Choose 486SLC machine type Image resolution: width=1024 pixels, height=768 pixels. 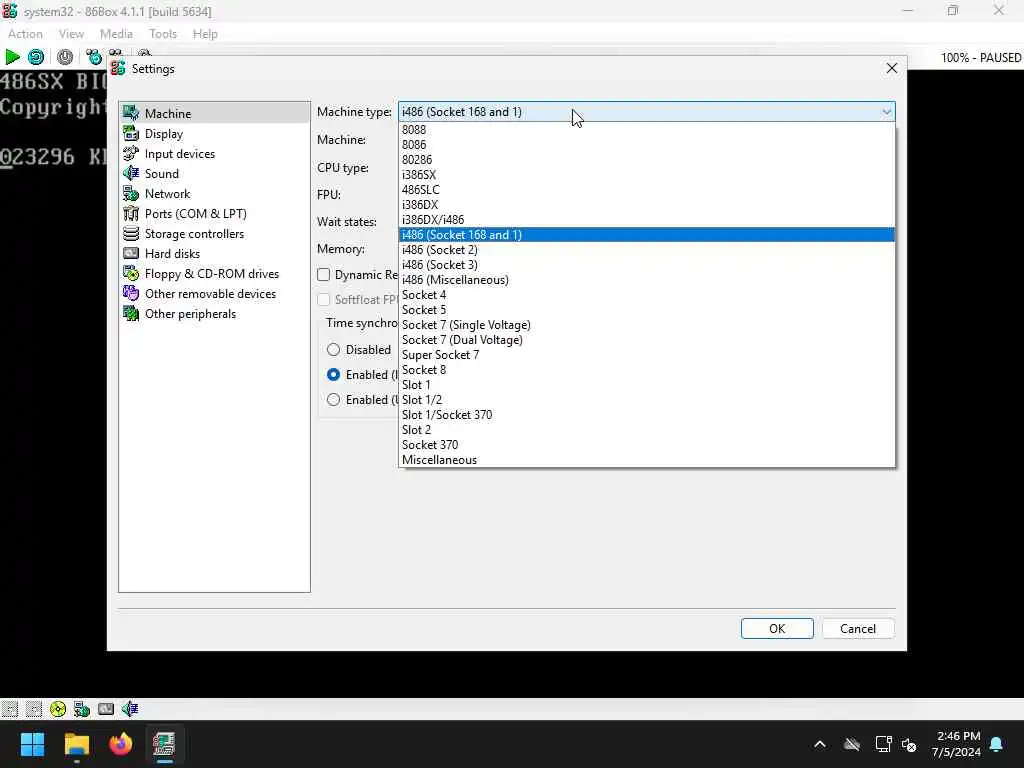point(647,189)
